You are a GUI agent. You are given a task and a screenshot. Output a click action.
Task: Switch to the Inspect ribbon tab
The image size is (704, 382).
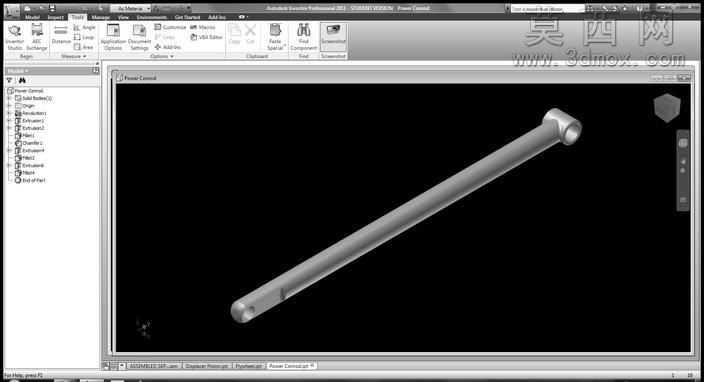point(56,17)
